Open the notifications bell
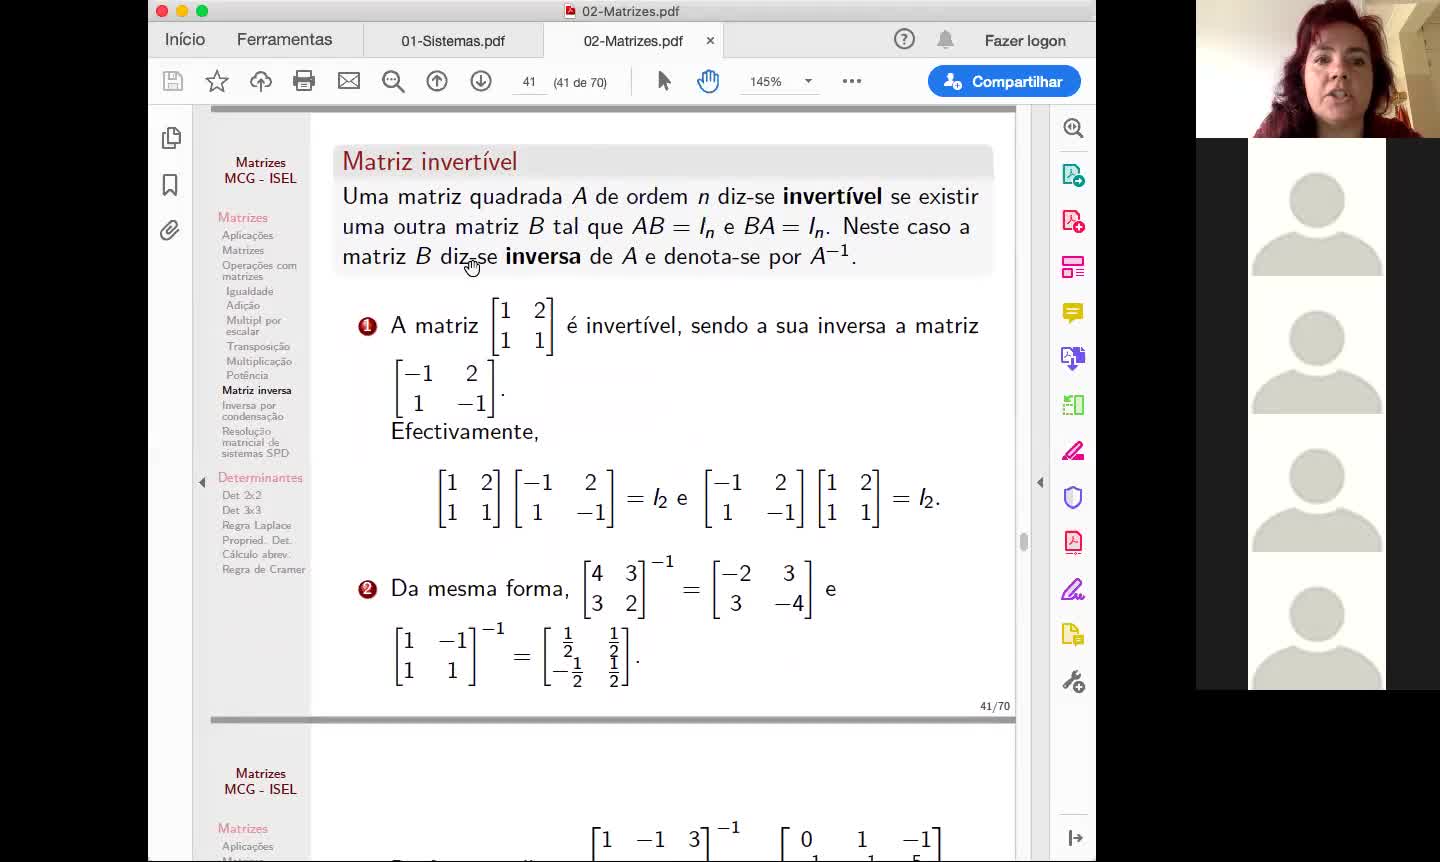Image resolution: width=1440 pixels, height=862 pixels. 945,40
